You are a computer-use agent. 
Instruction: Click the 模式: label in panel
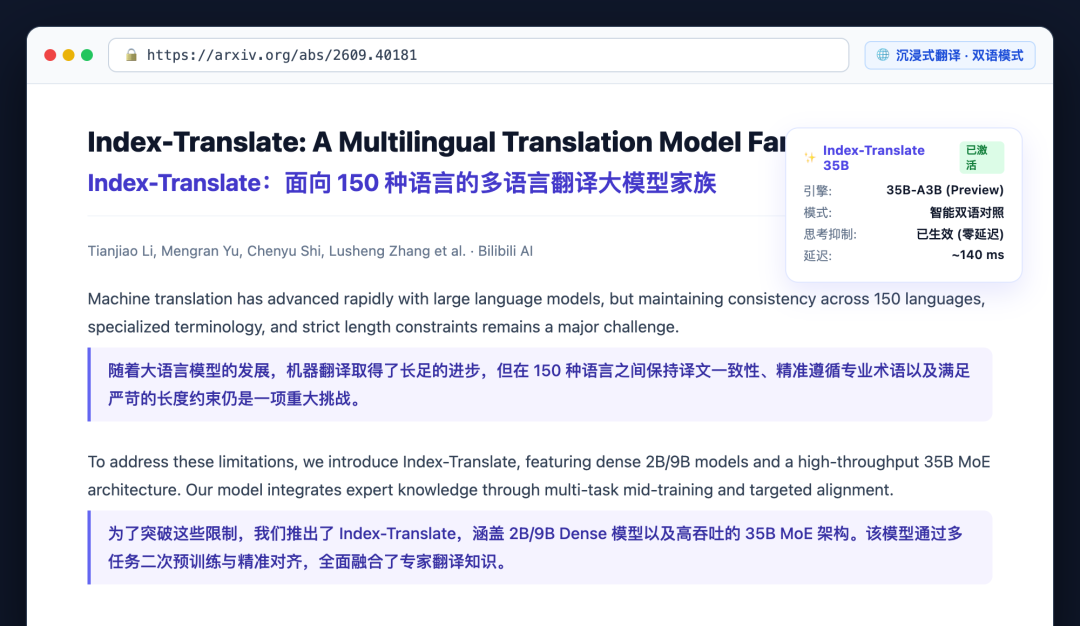point(817,213)
